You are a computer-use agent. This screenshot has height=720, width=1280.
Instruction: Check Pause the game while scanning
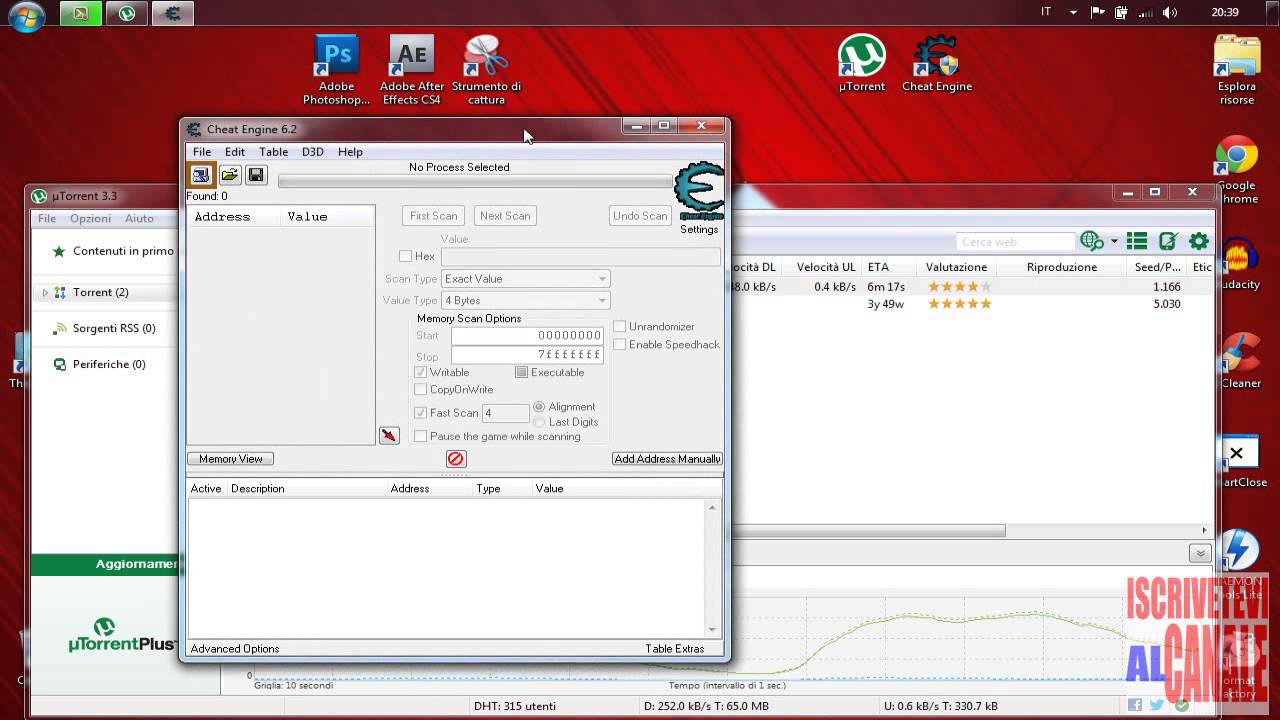421,436
